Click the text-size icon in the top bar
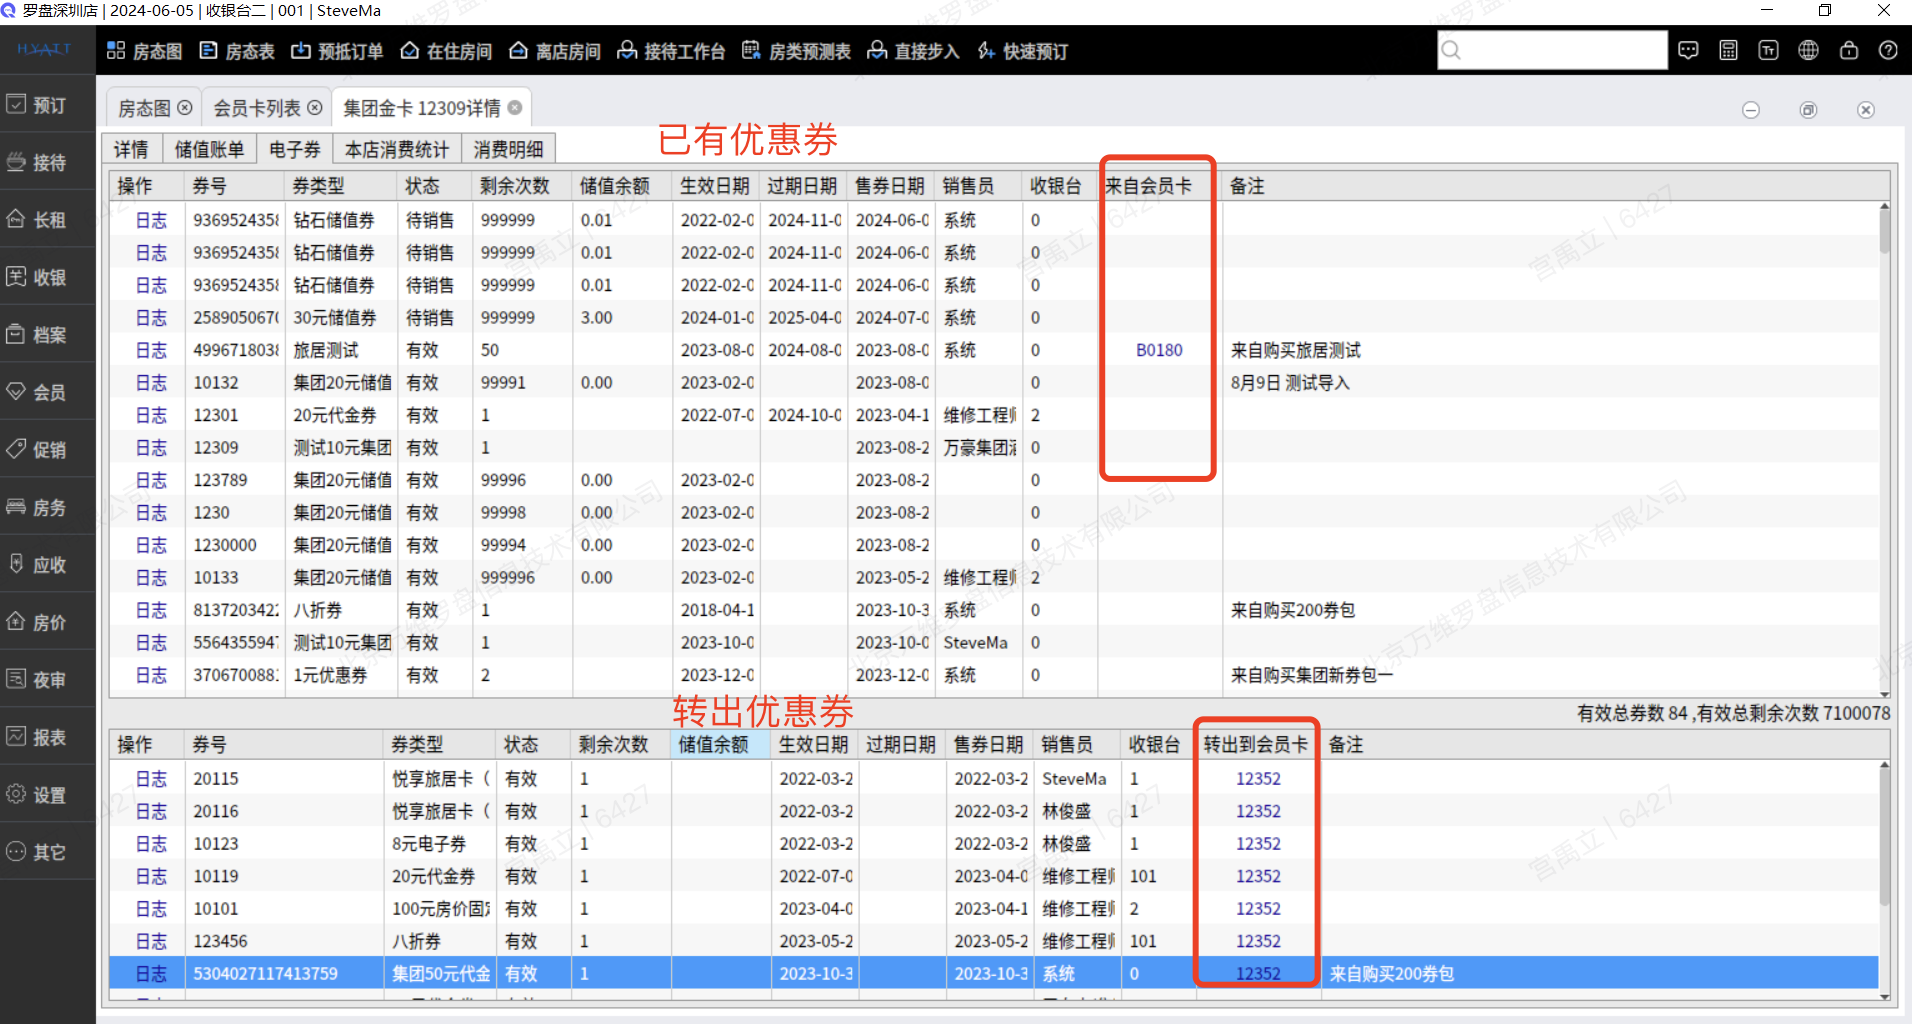Viewport: 1912px width, 1024px height. coord(1768,50)
